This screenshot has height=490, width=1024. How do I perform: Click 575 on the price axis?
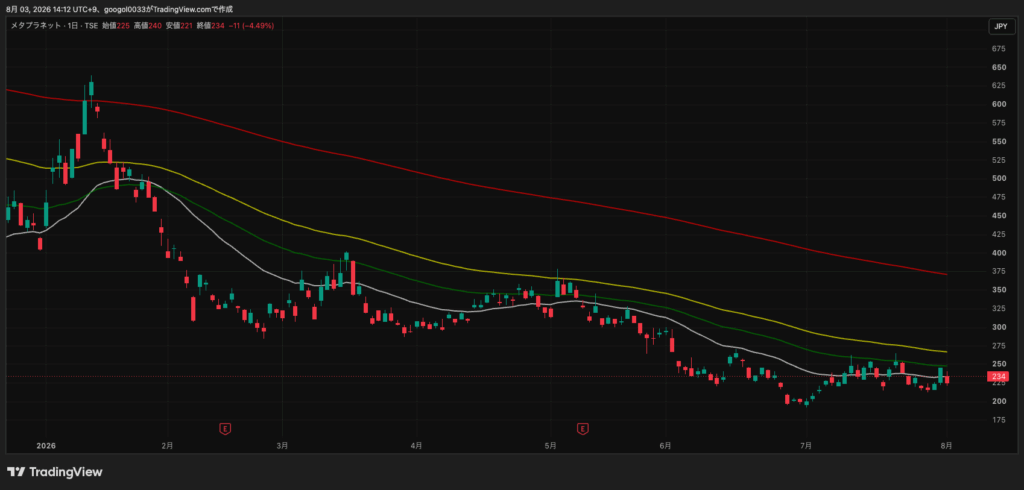(x=999, y=123)
